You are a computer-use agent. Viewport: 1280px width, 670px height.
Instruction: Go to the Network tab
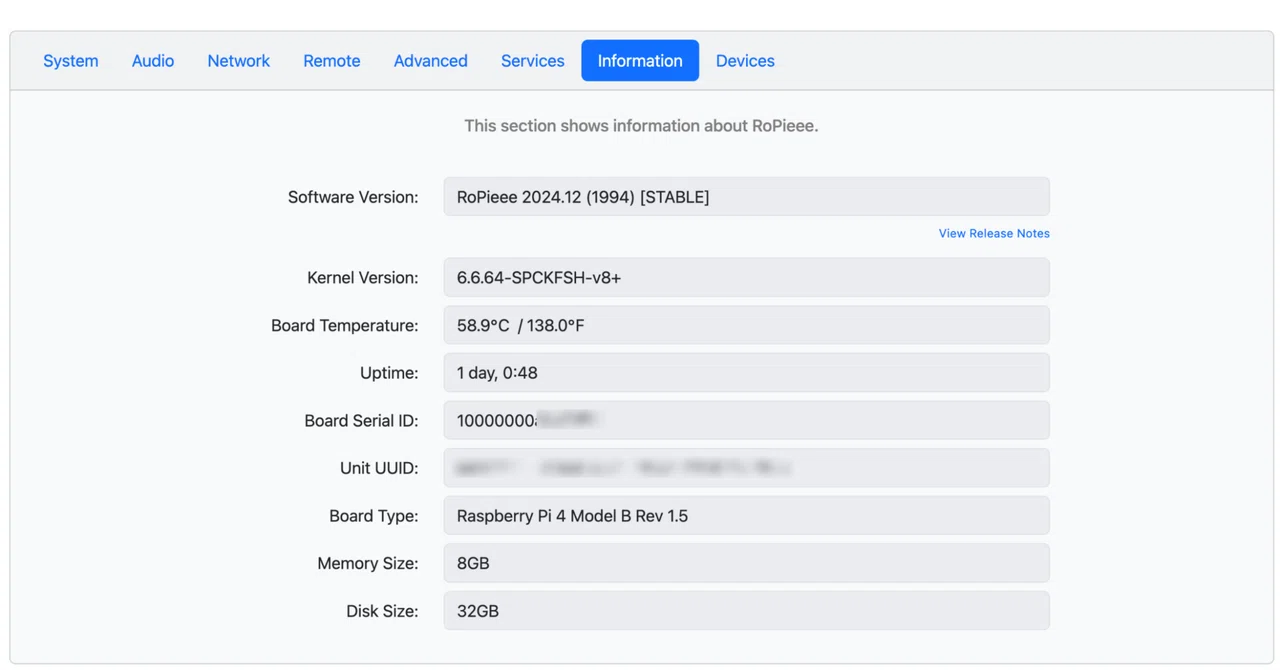[238, 61]
